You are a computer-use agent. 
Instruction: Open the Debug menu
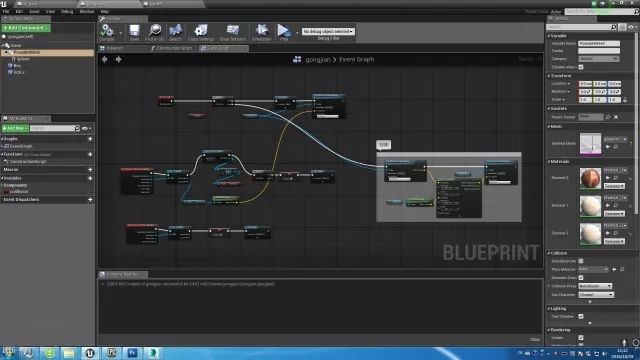(67, 11)
